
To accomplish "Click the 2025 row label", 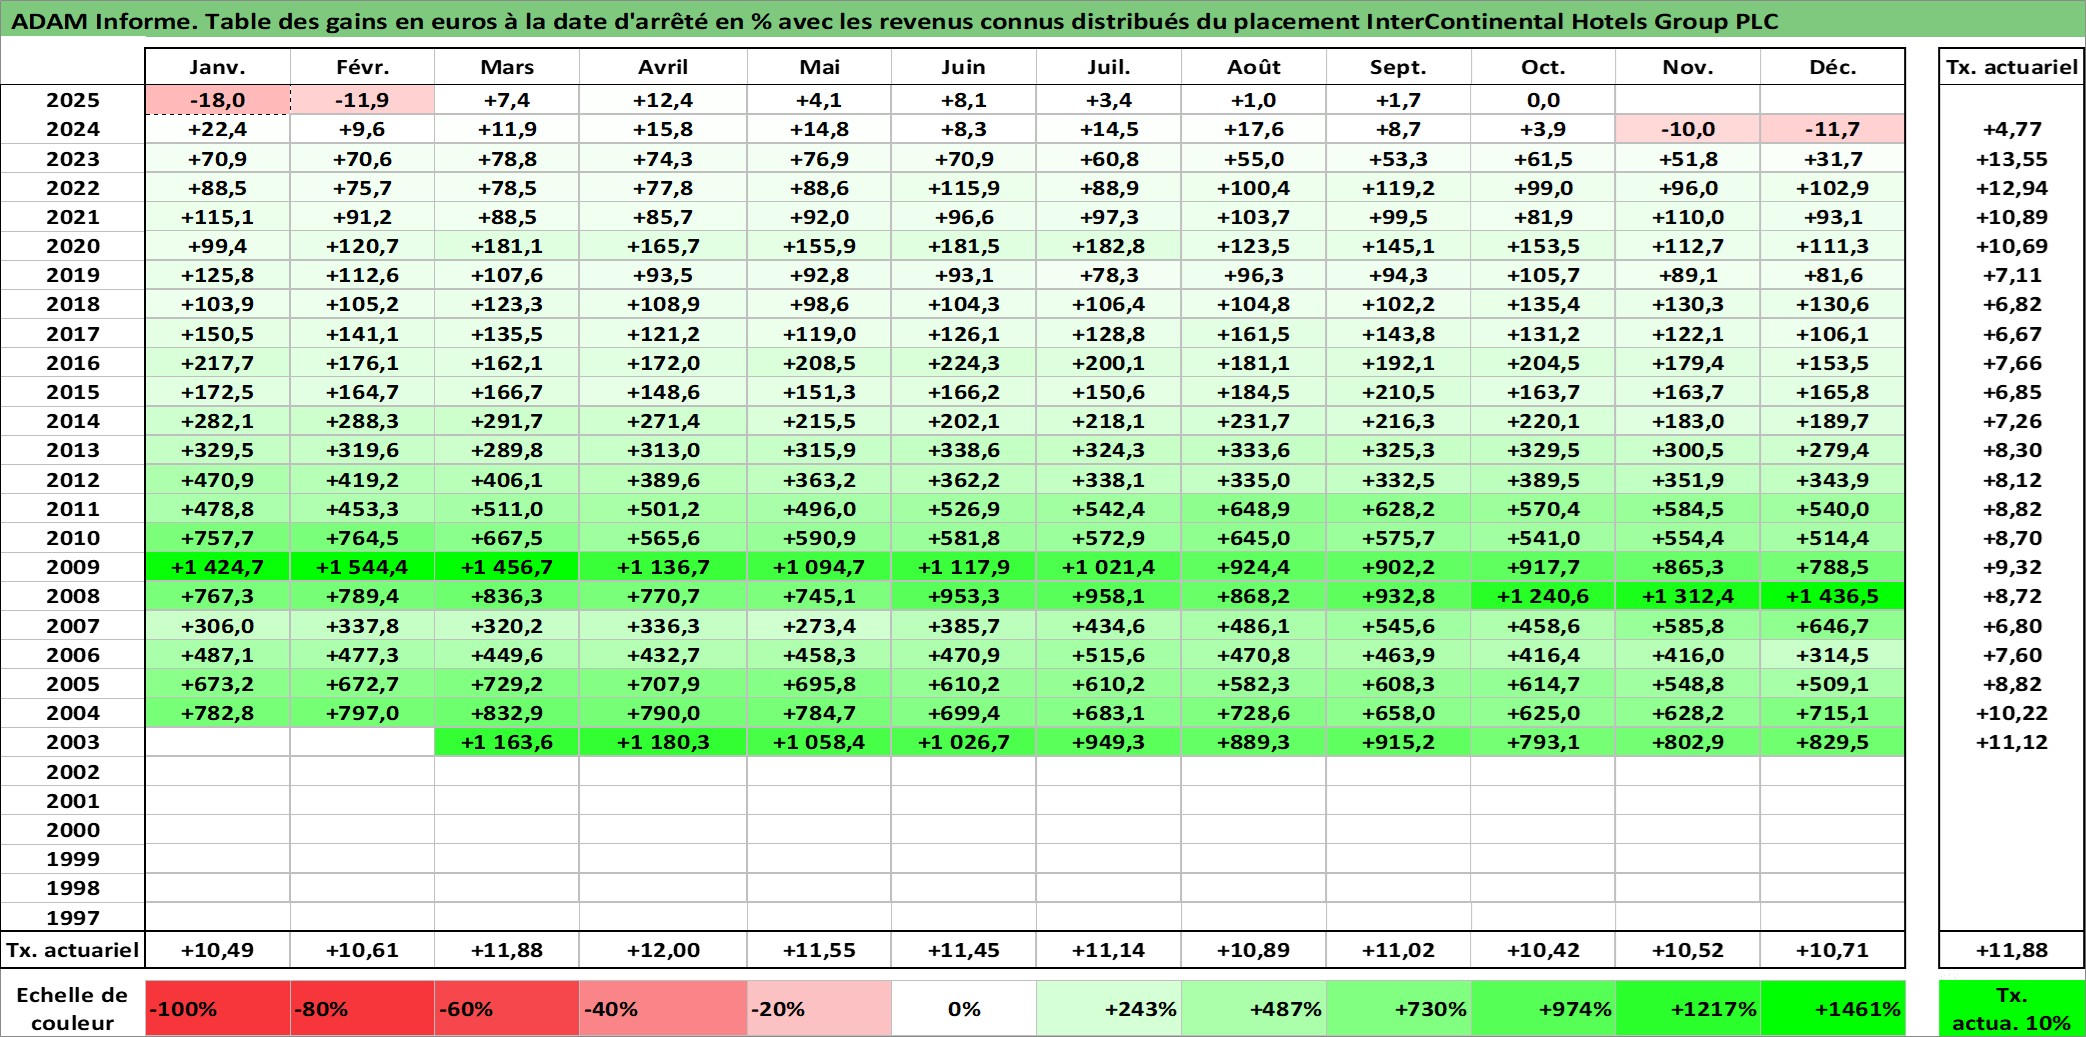I will click(x=73, y=100).
